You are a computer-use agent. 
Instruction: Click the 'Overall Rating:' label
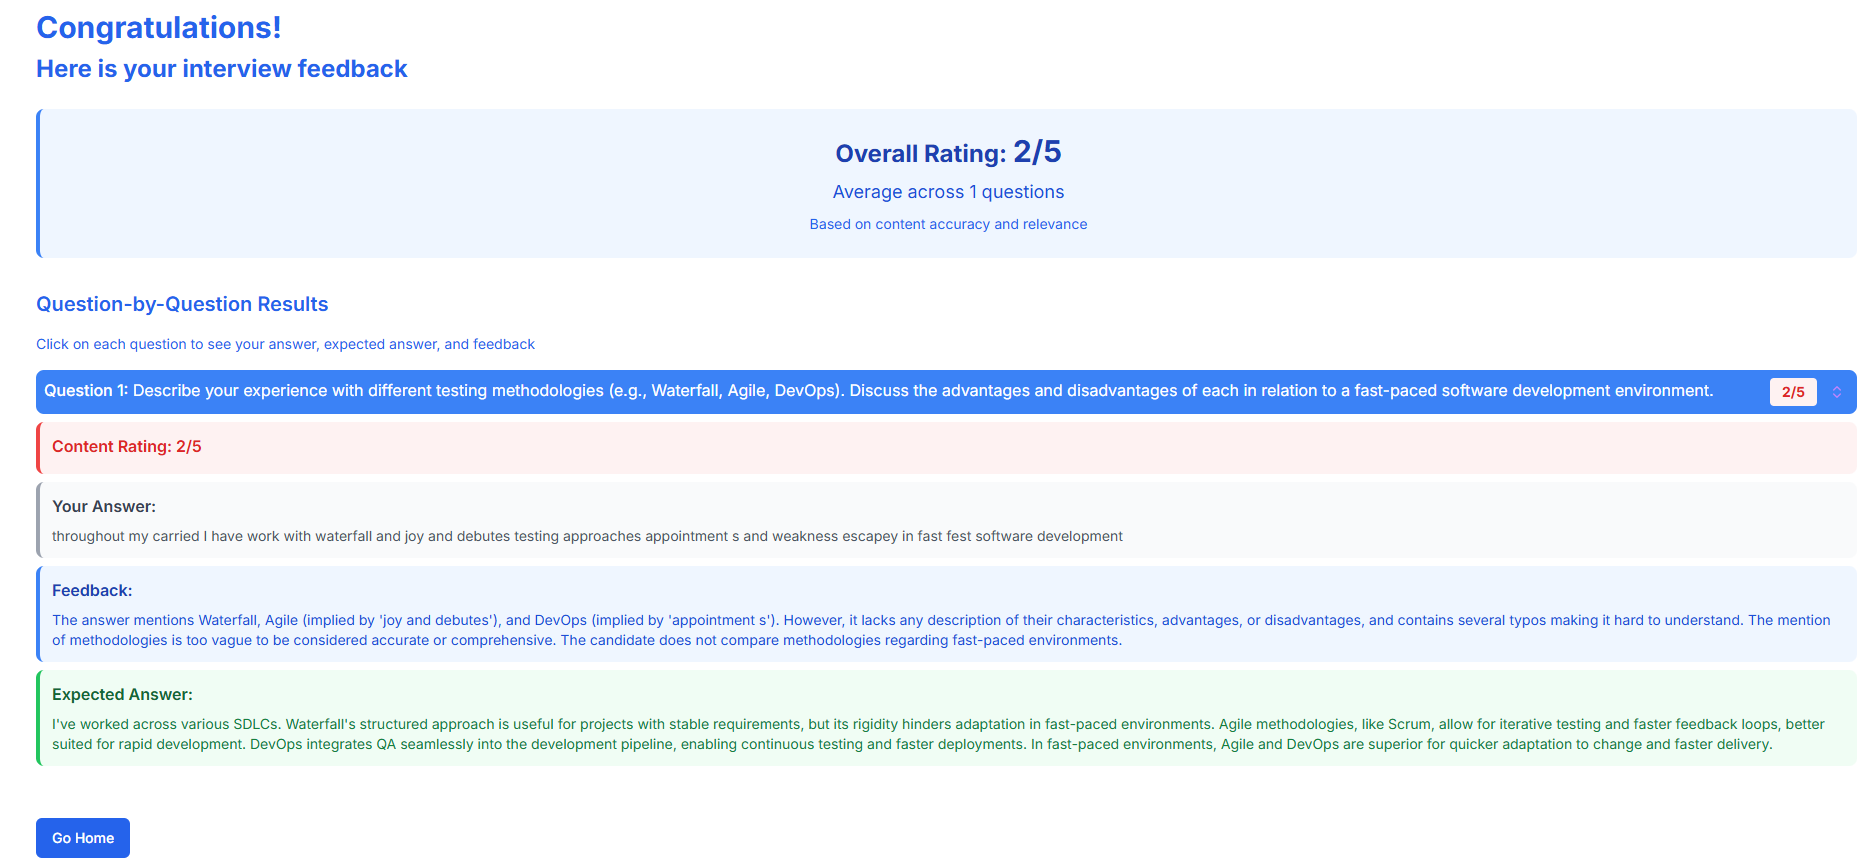click(920, 154)
